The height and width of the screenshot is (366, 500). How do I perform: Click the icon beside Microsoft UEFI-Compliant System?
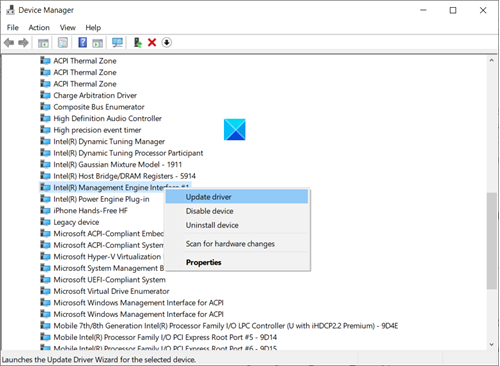tap(45, 280)
